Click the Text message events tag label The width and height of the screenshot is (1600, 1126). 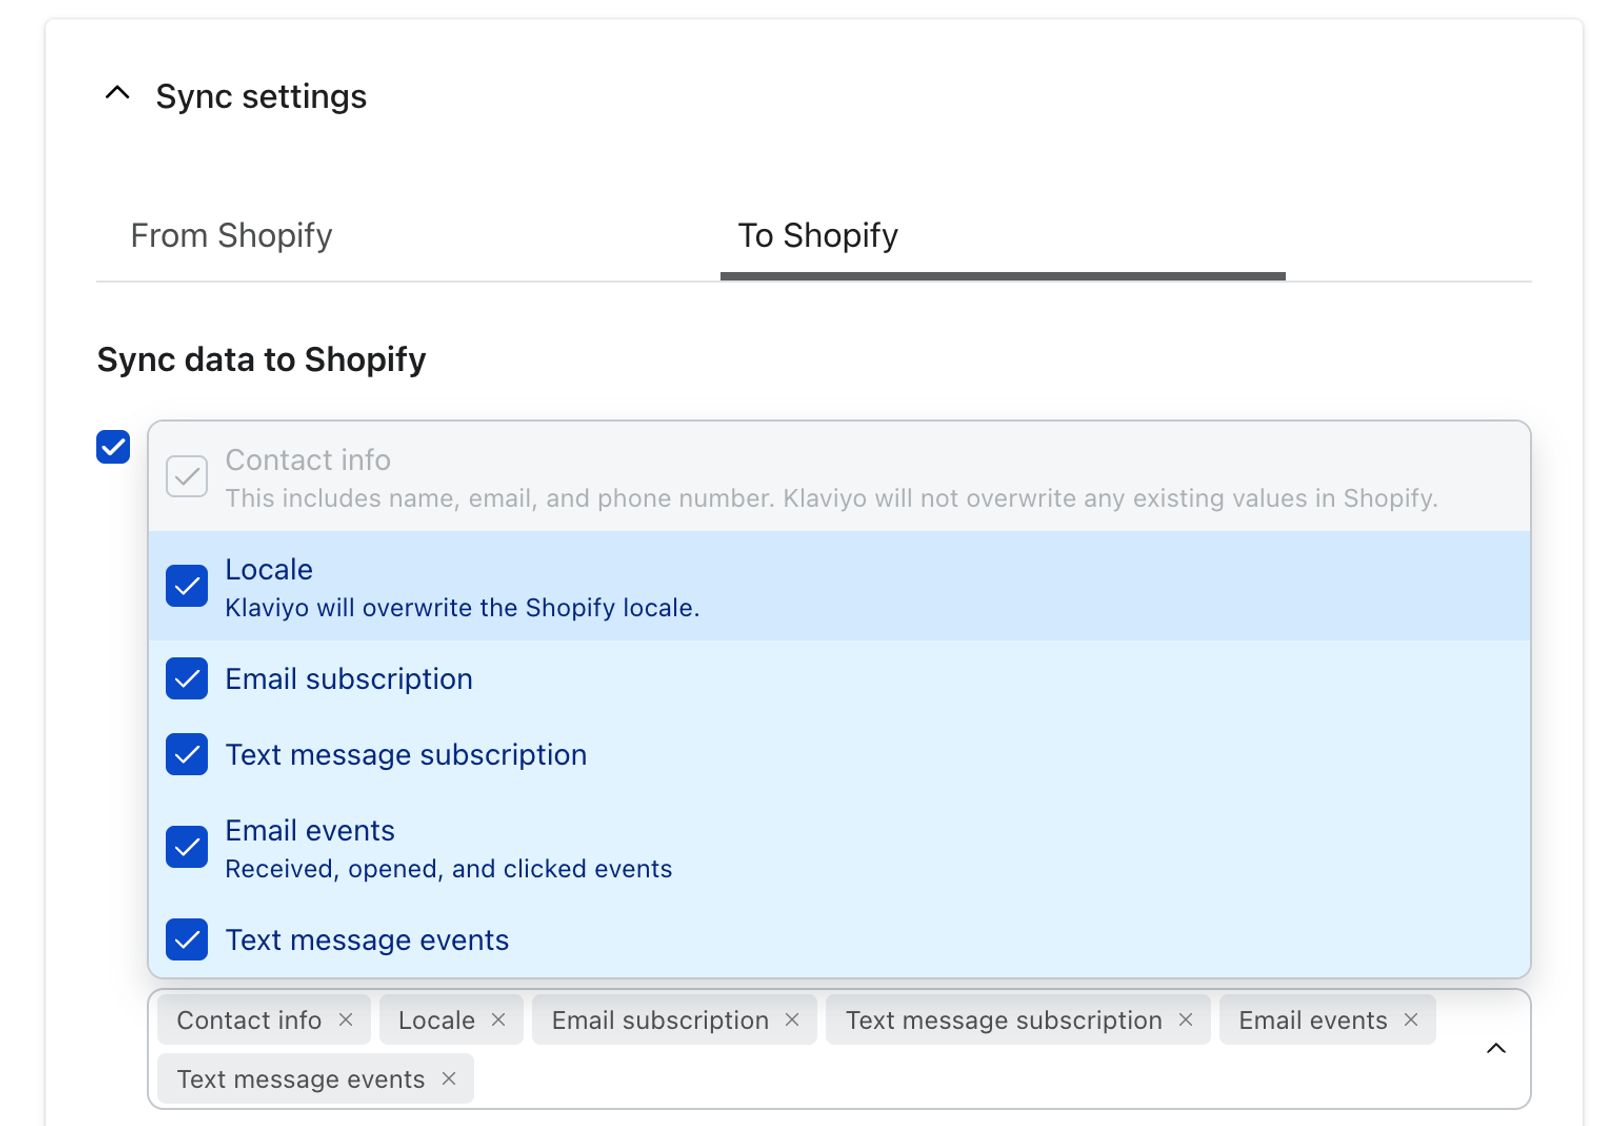coord(300,1079)
